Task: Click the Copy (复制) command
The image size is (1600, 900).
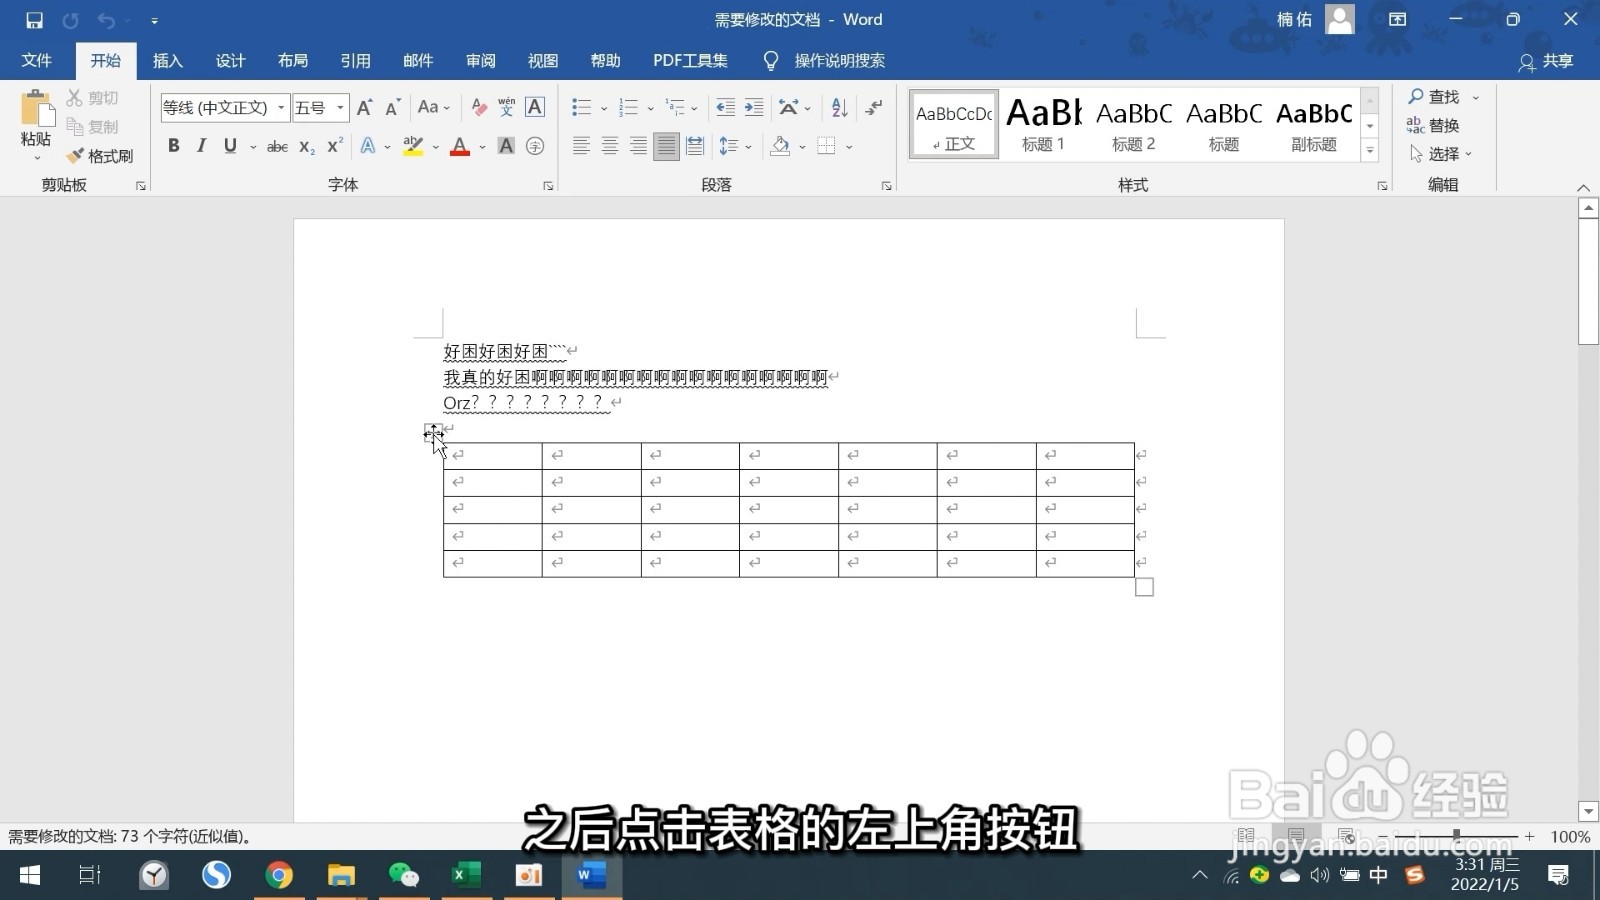Action: [92, 127]
